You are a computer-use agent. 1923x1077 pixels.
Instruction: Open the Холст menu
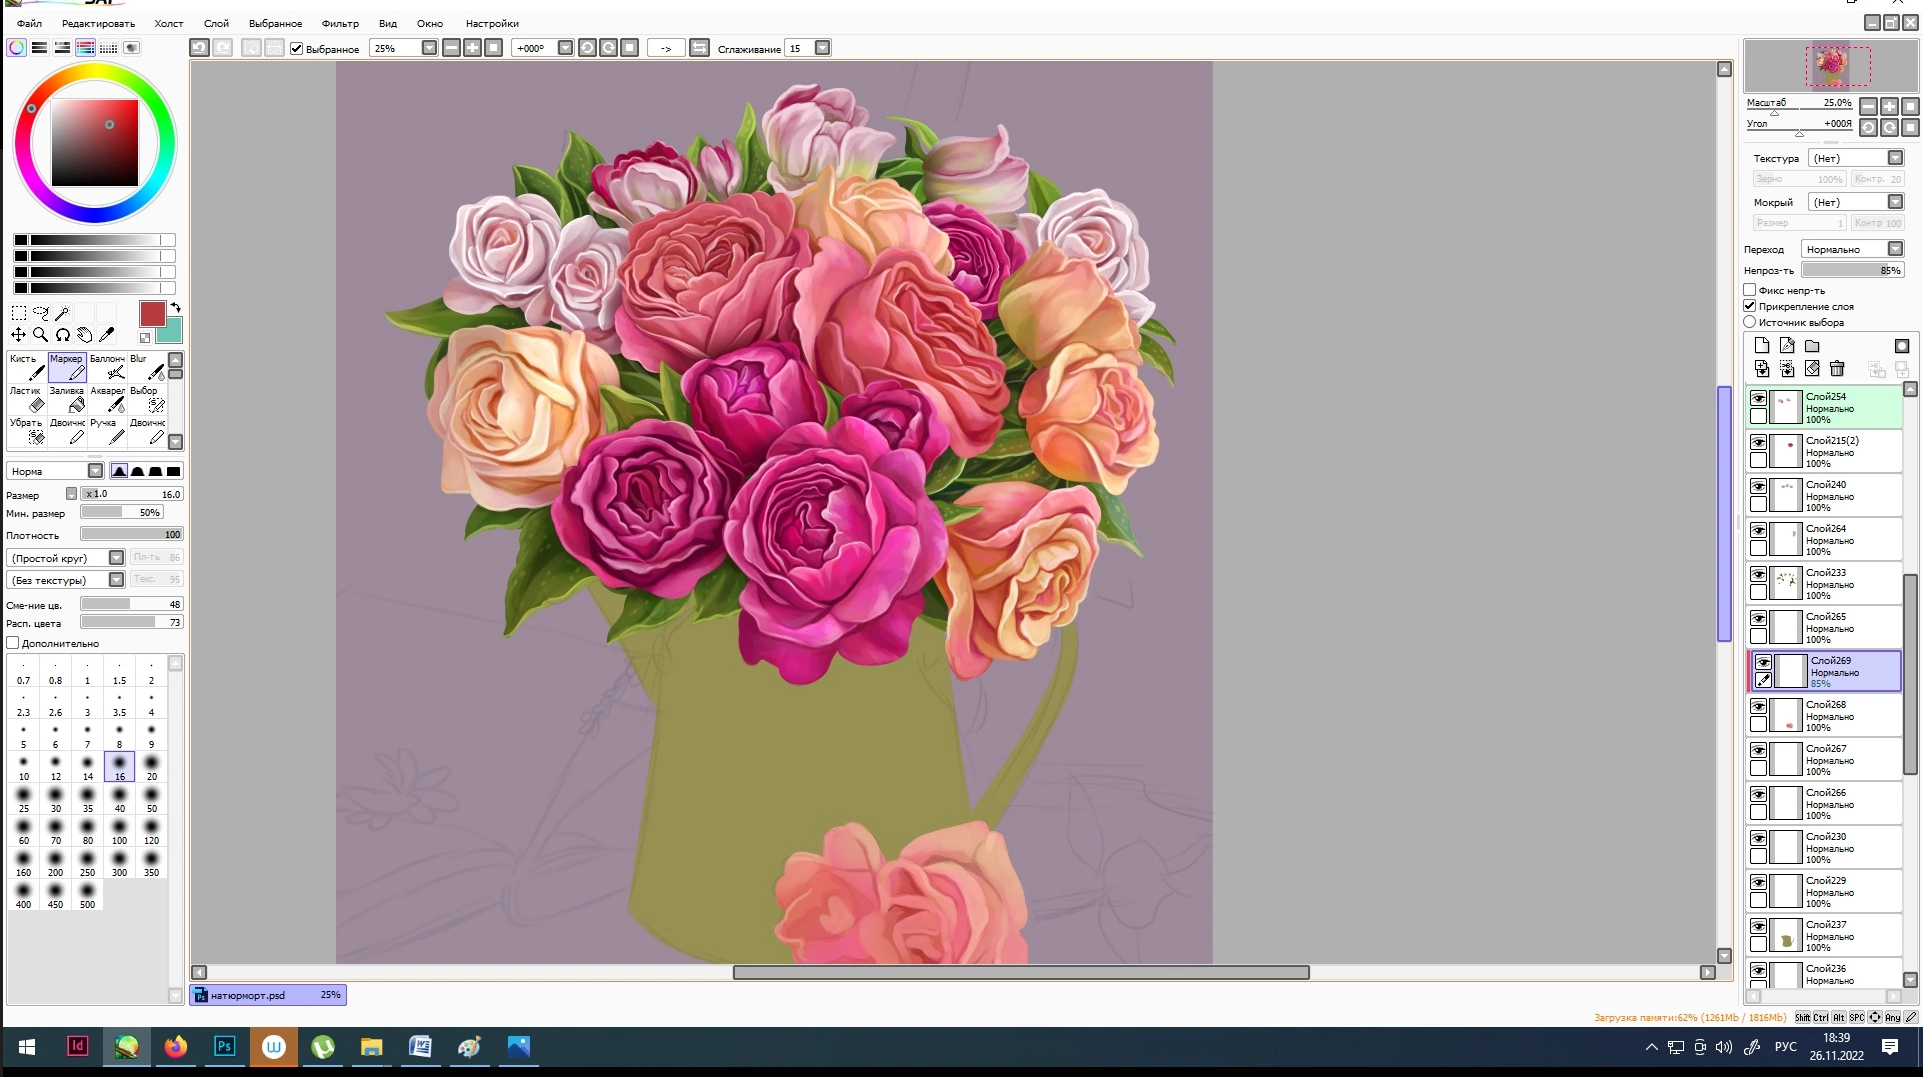(169, 23)
